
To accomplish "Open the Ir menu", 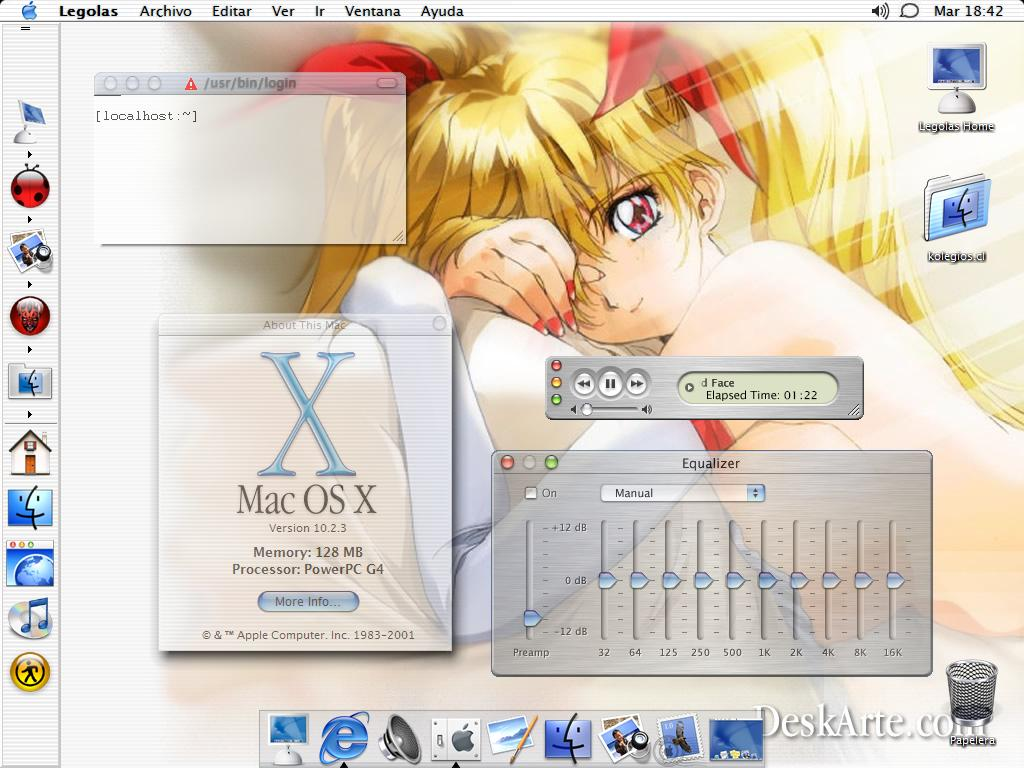I will point(319,11).
